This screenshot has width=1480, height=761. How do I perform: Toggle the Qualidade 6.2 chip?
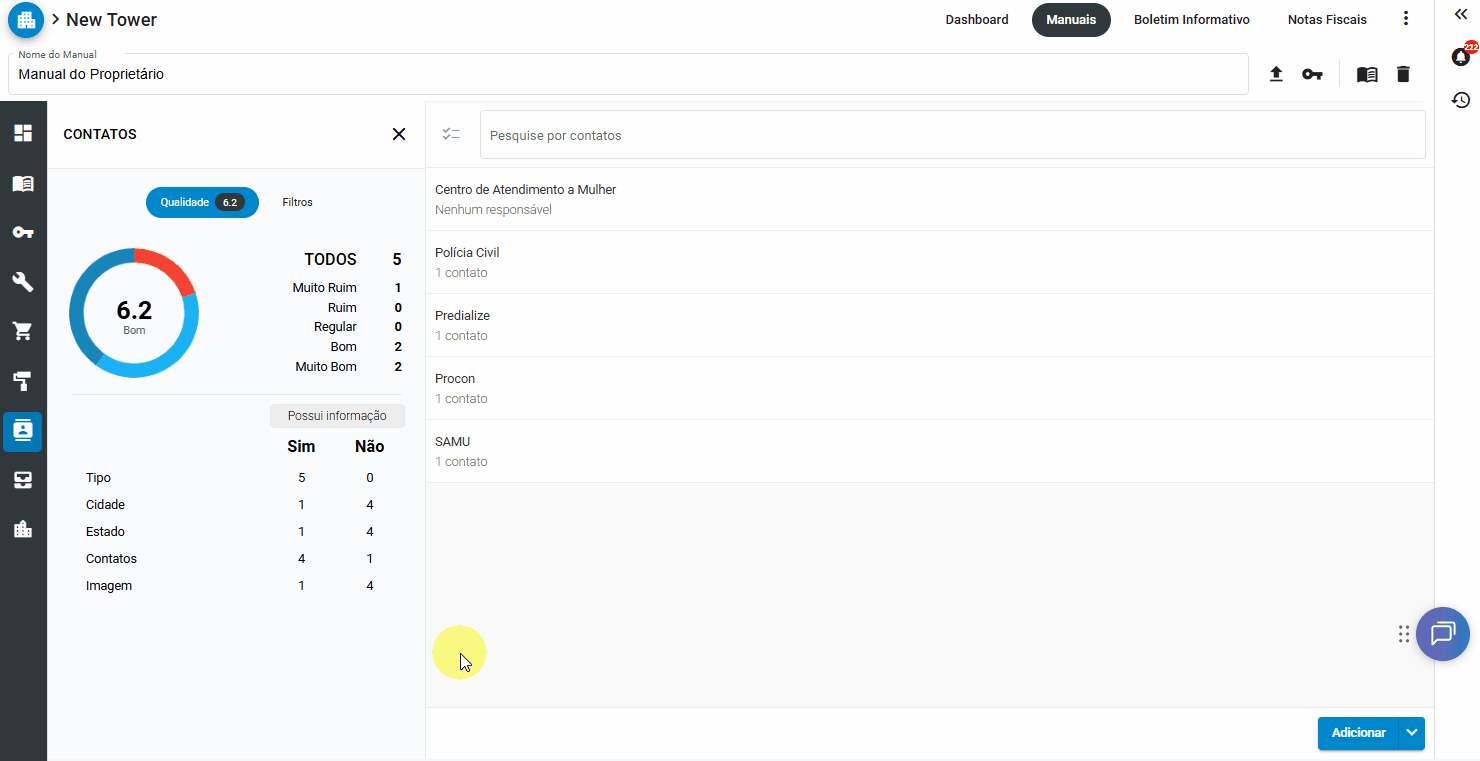point(202,202)
